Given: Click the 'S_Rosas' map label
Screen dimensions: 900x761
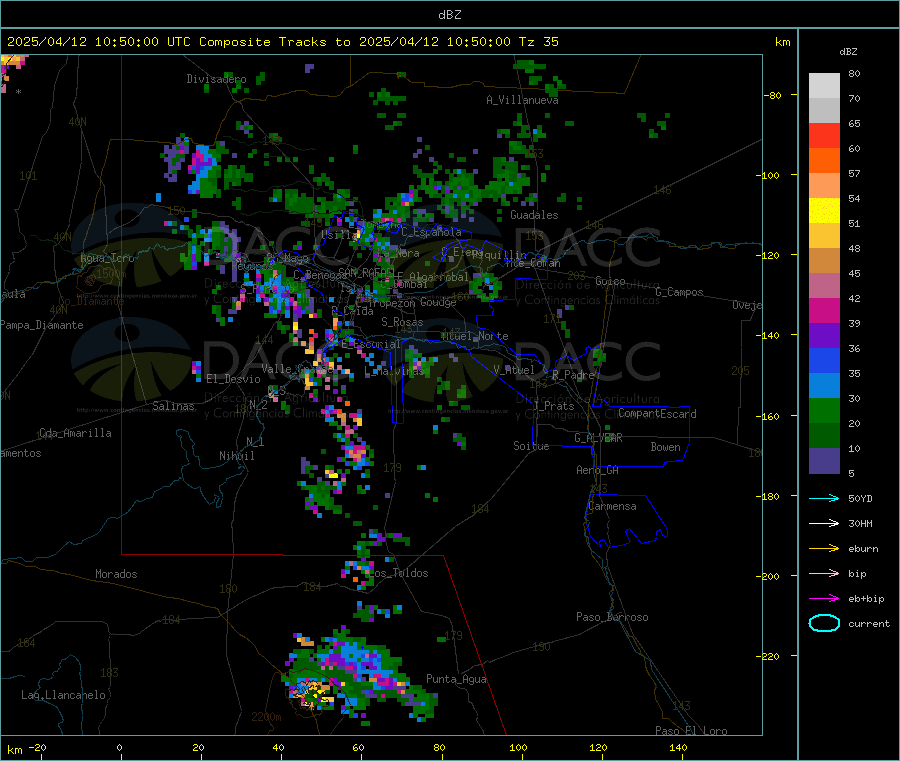Looking at the screenshot, I should click(x=402, y=322).
